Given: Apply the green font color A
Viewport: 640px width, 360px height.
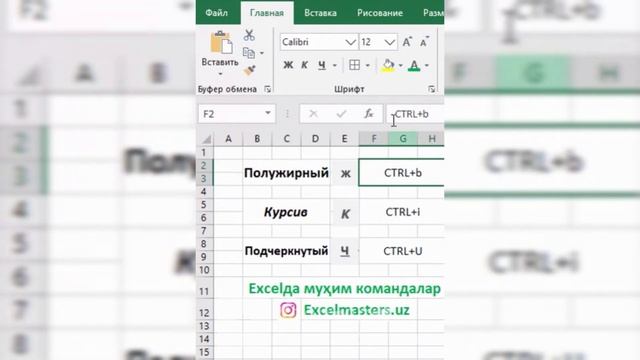Looking at the screenshot, I should pyautogui.click(x=414, y=65).
